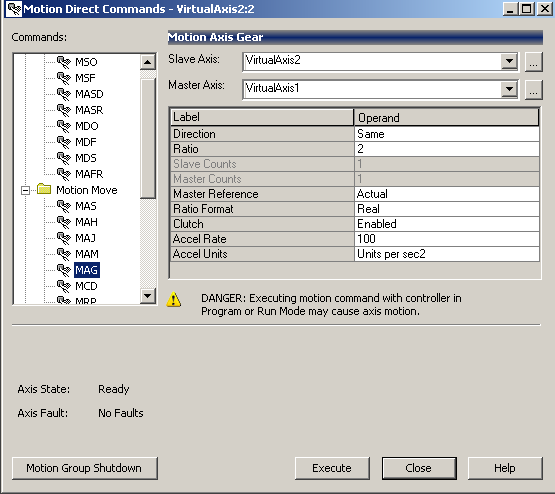Browse Slave Axis with ellipsis button
This screenshot has height=494, width=555.
tap(533, 62)
